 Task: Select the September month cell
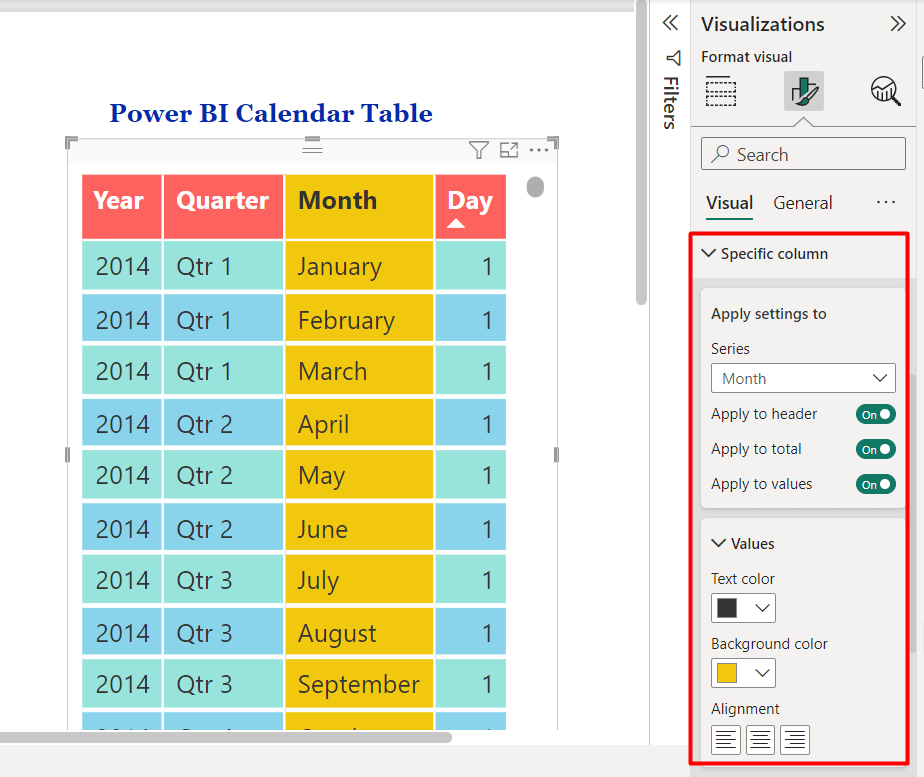359,684
